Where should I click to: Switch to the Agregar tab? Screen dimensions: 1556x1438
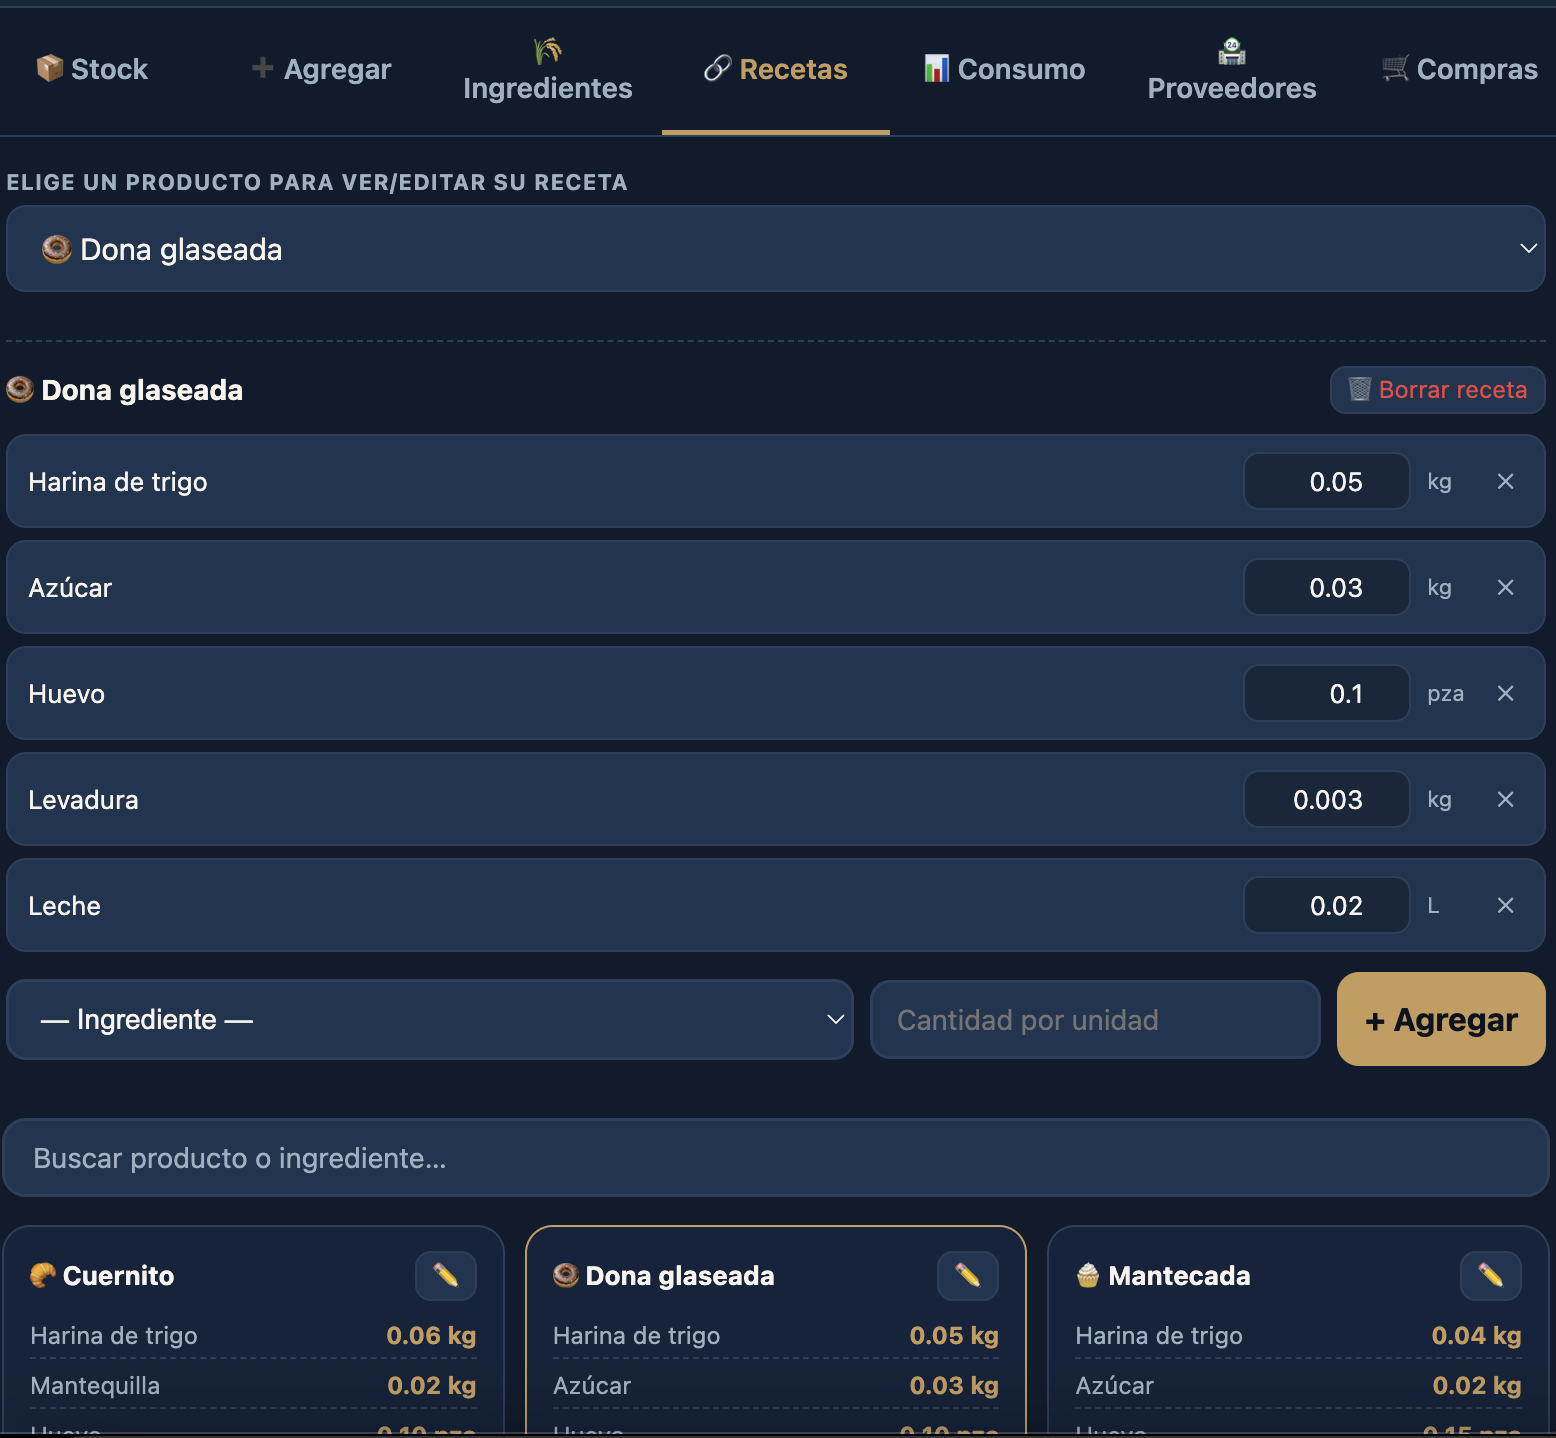(x=321, y=69)
